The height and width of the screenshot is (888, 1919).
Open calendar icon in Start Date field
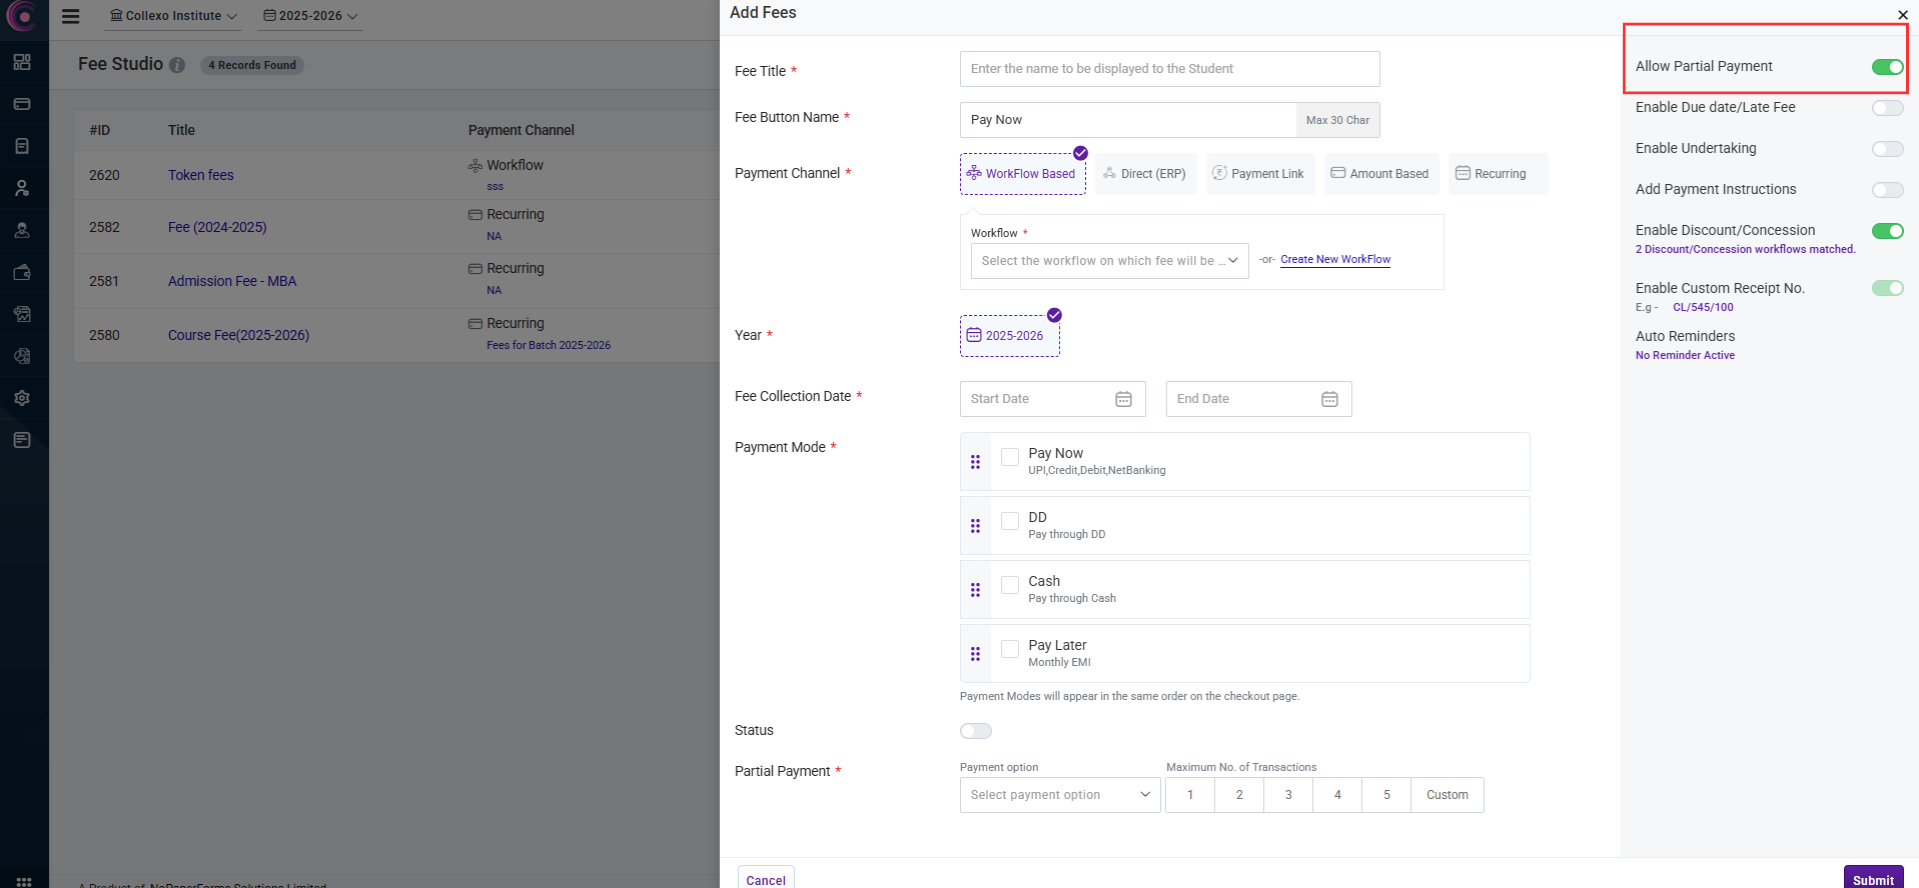point(1123,399)
